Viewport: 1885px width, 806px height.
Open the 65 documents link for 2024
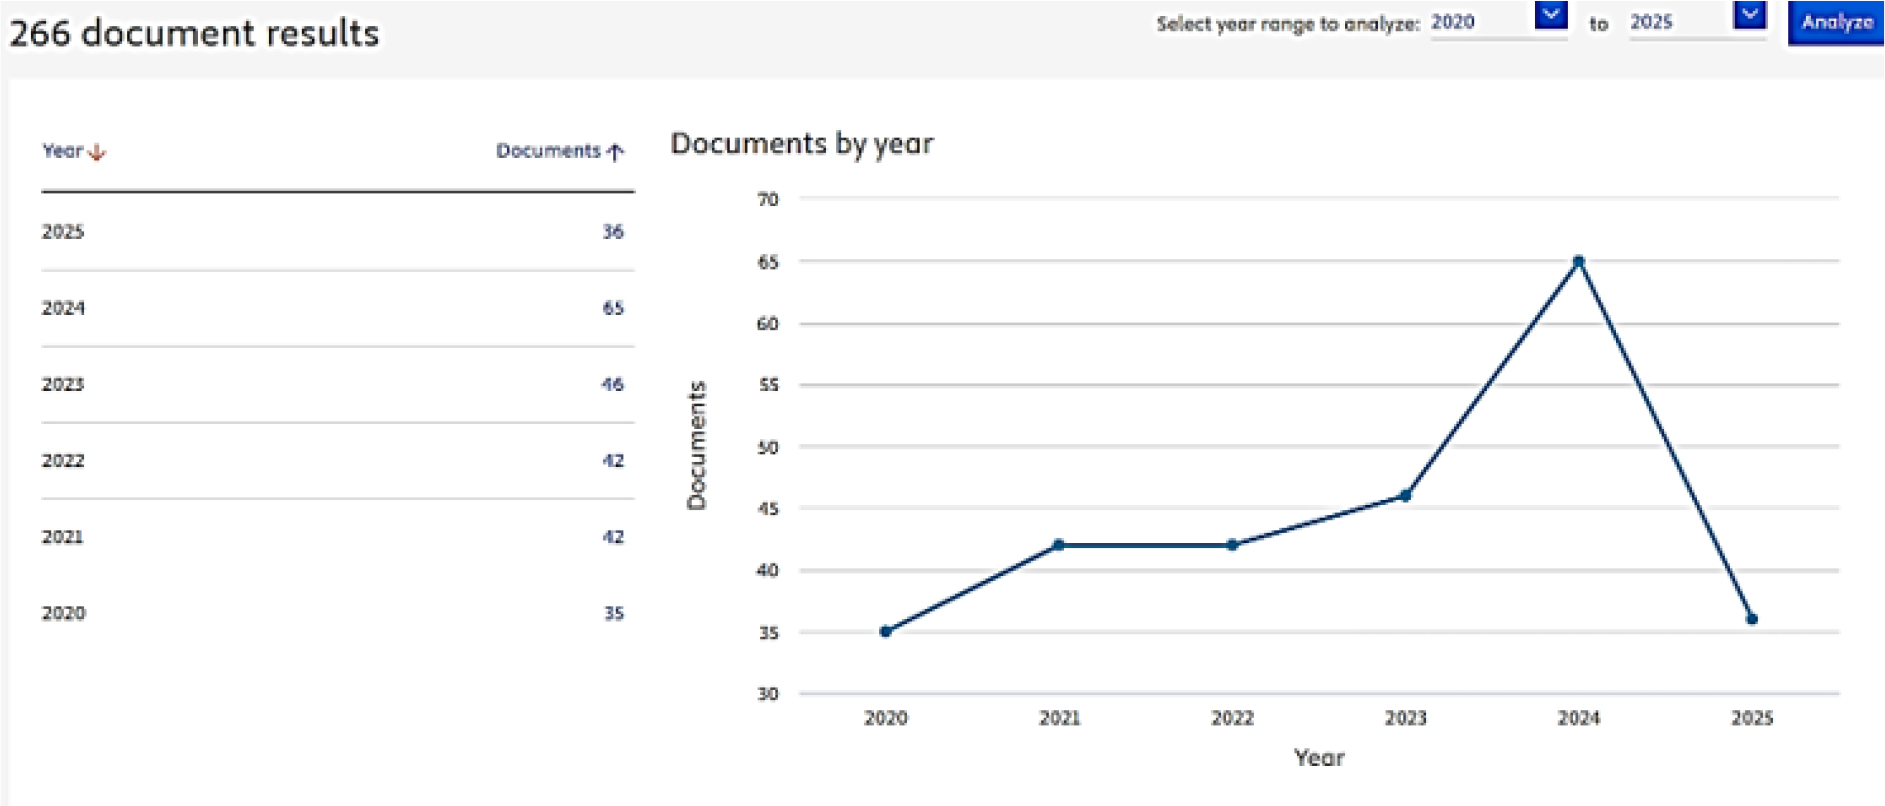[x=613, y=308]
